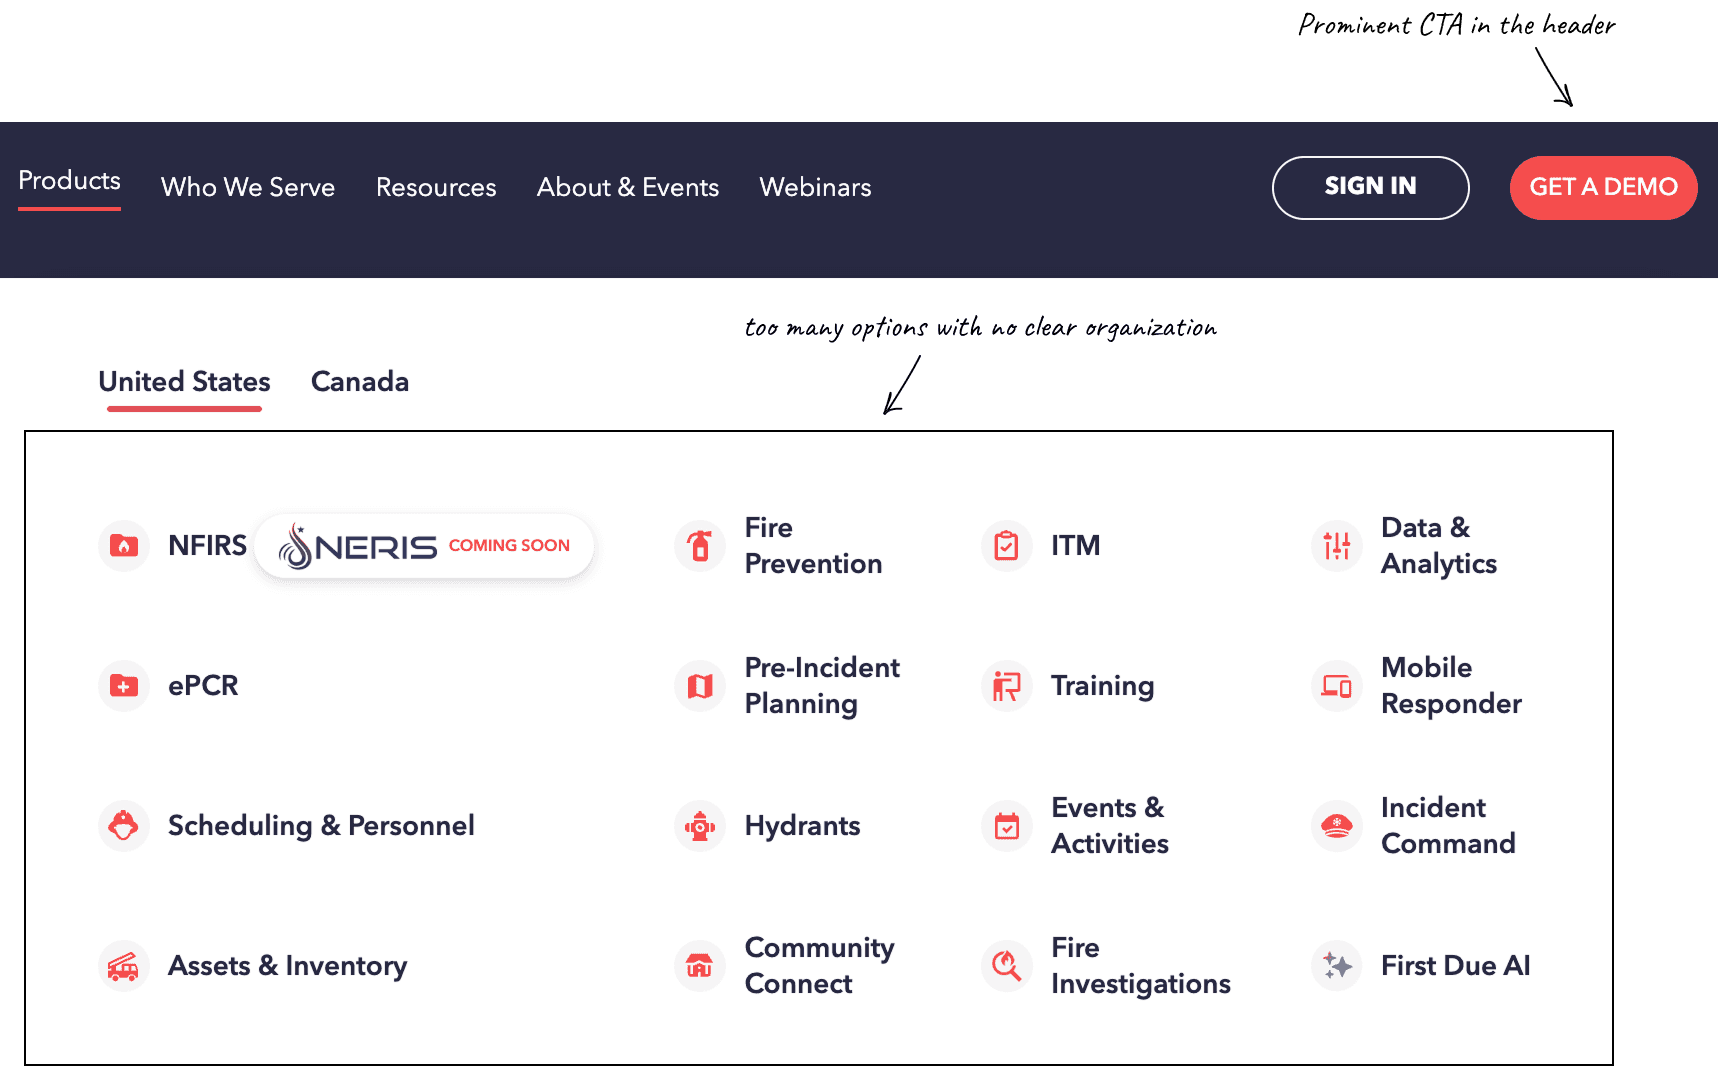
Task: Open the Fire Investigations link
Action: pos(1141,966)
